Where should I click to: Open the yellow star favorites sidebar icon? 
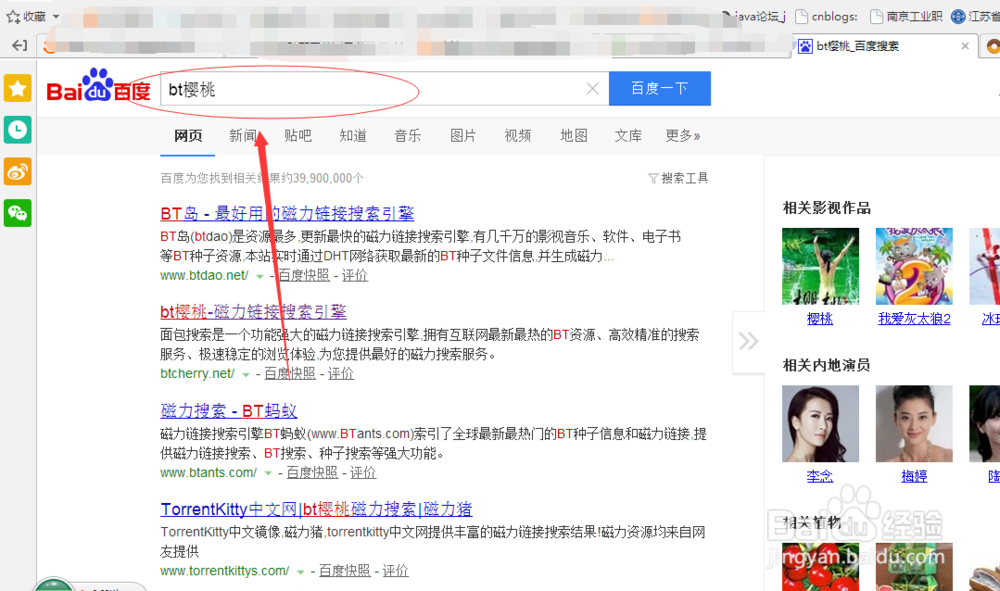tap(17, 88)
